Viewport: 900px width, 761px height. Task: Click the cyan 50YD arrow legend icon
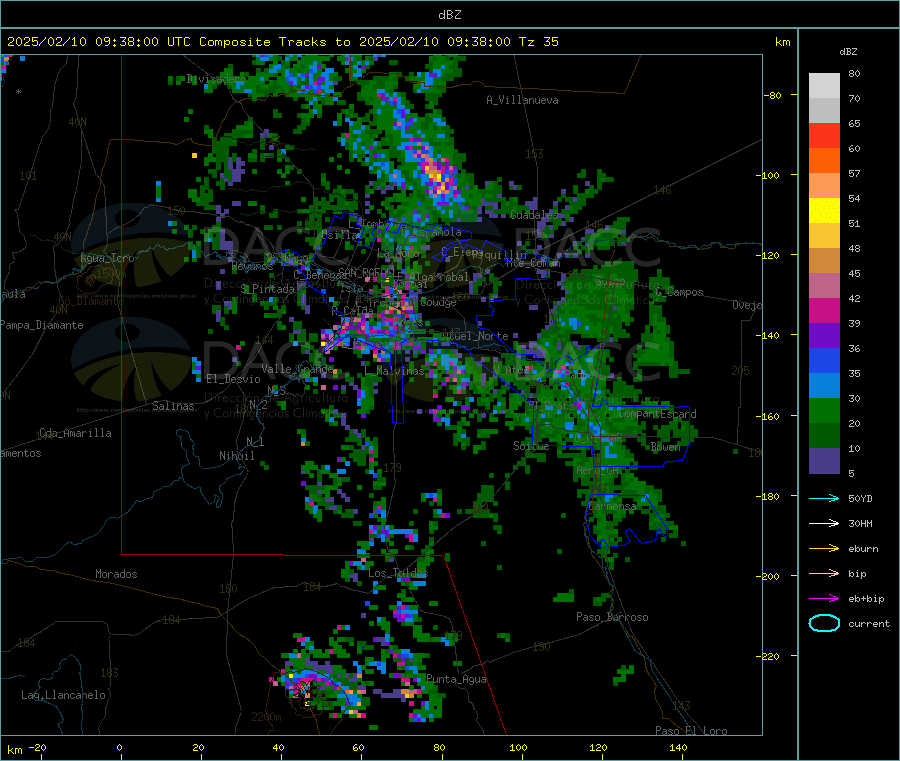click(x=824, y=498)
